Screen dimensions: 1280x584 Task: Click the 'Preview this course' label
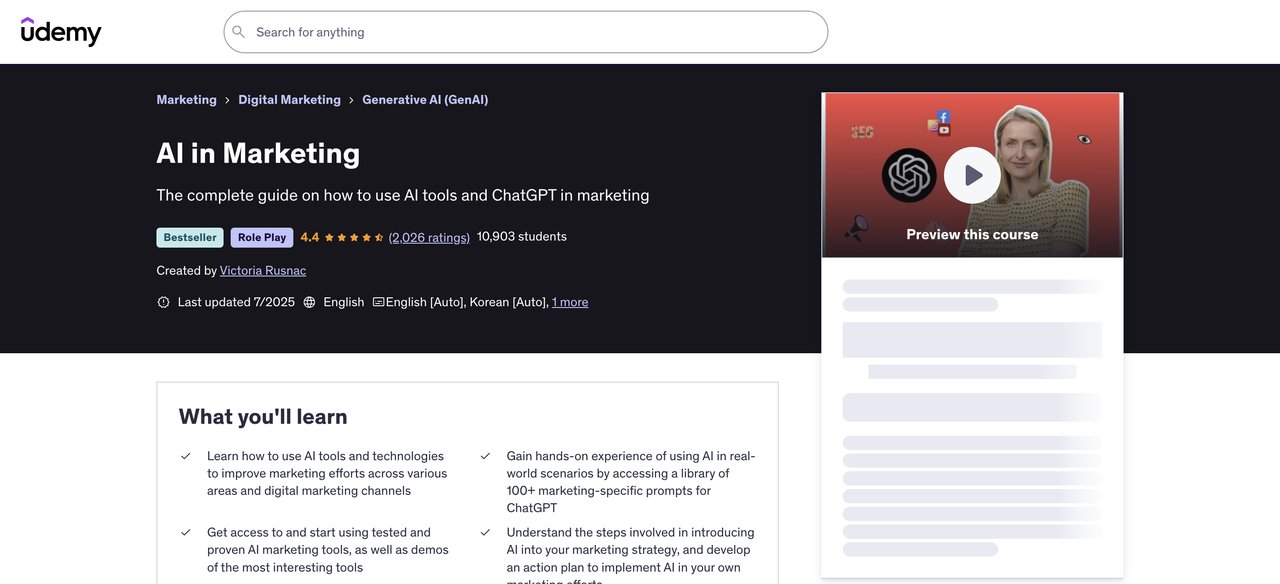[972, 235]
